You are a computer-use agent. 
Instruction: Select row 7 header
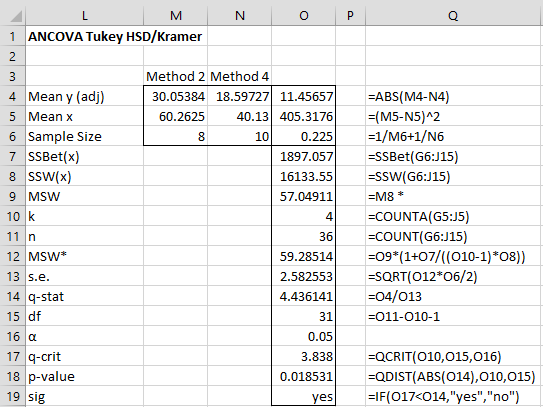[x=12, y=156]
